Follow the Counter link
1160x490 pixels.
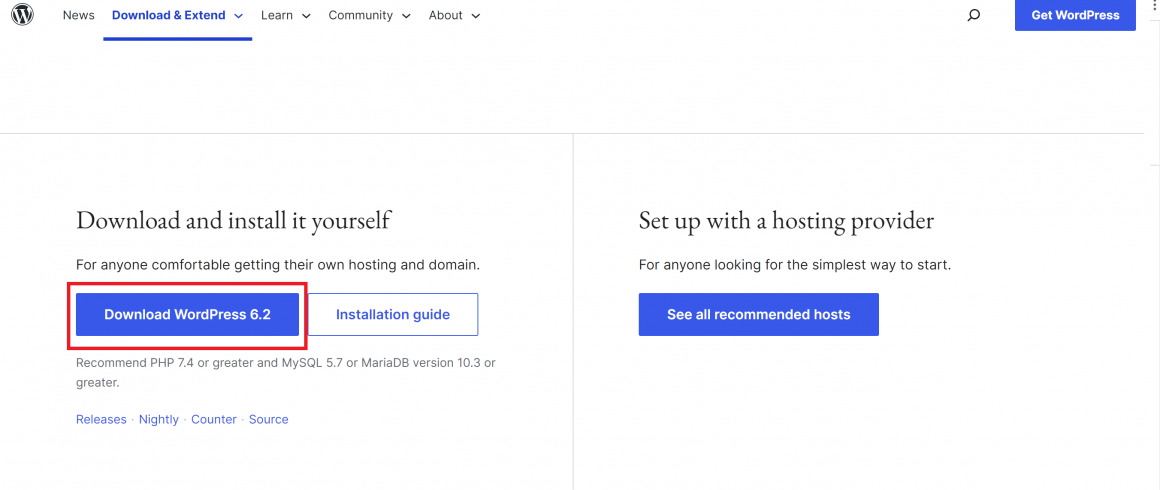tap(214, 419)
